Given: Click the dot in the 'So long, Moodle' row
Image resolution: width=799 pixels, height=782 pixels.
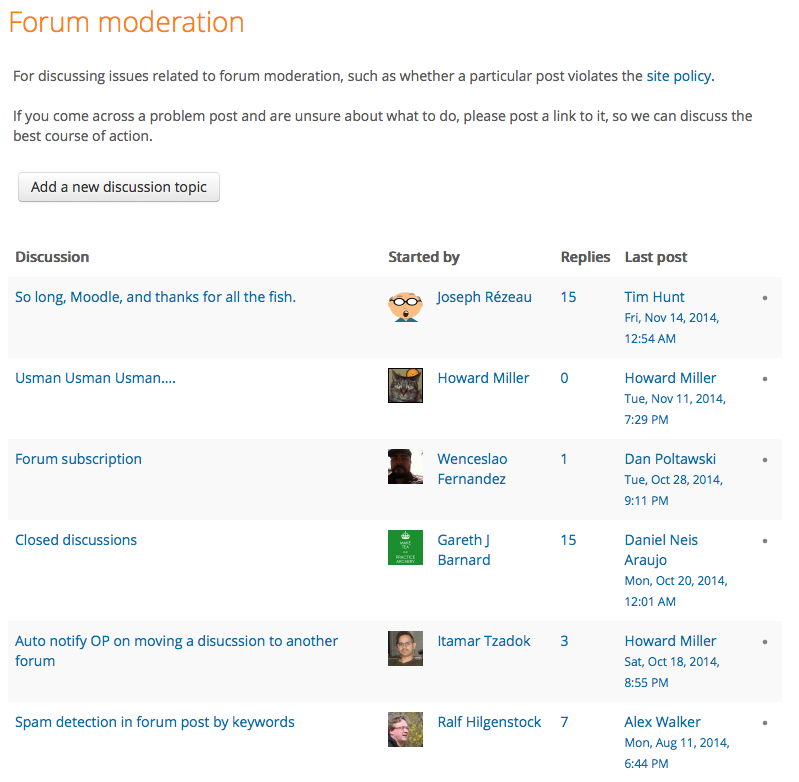Looking at the screenshot, I should [765, 298].
